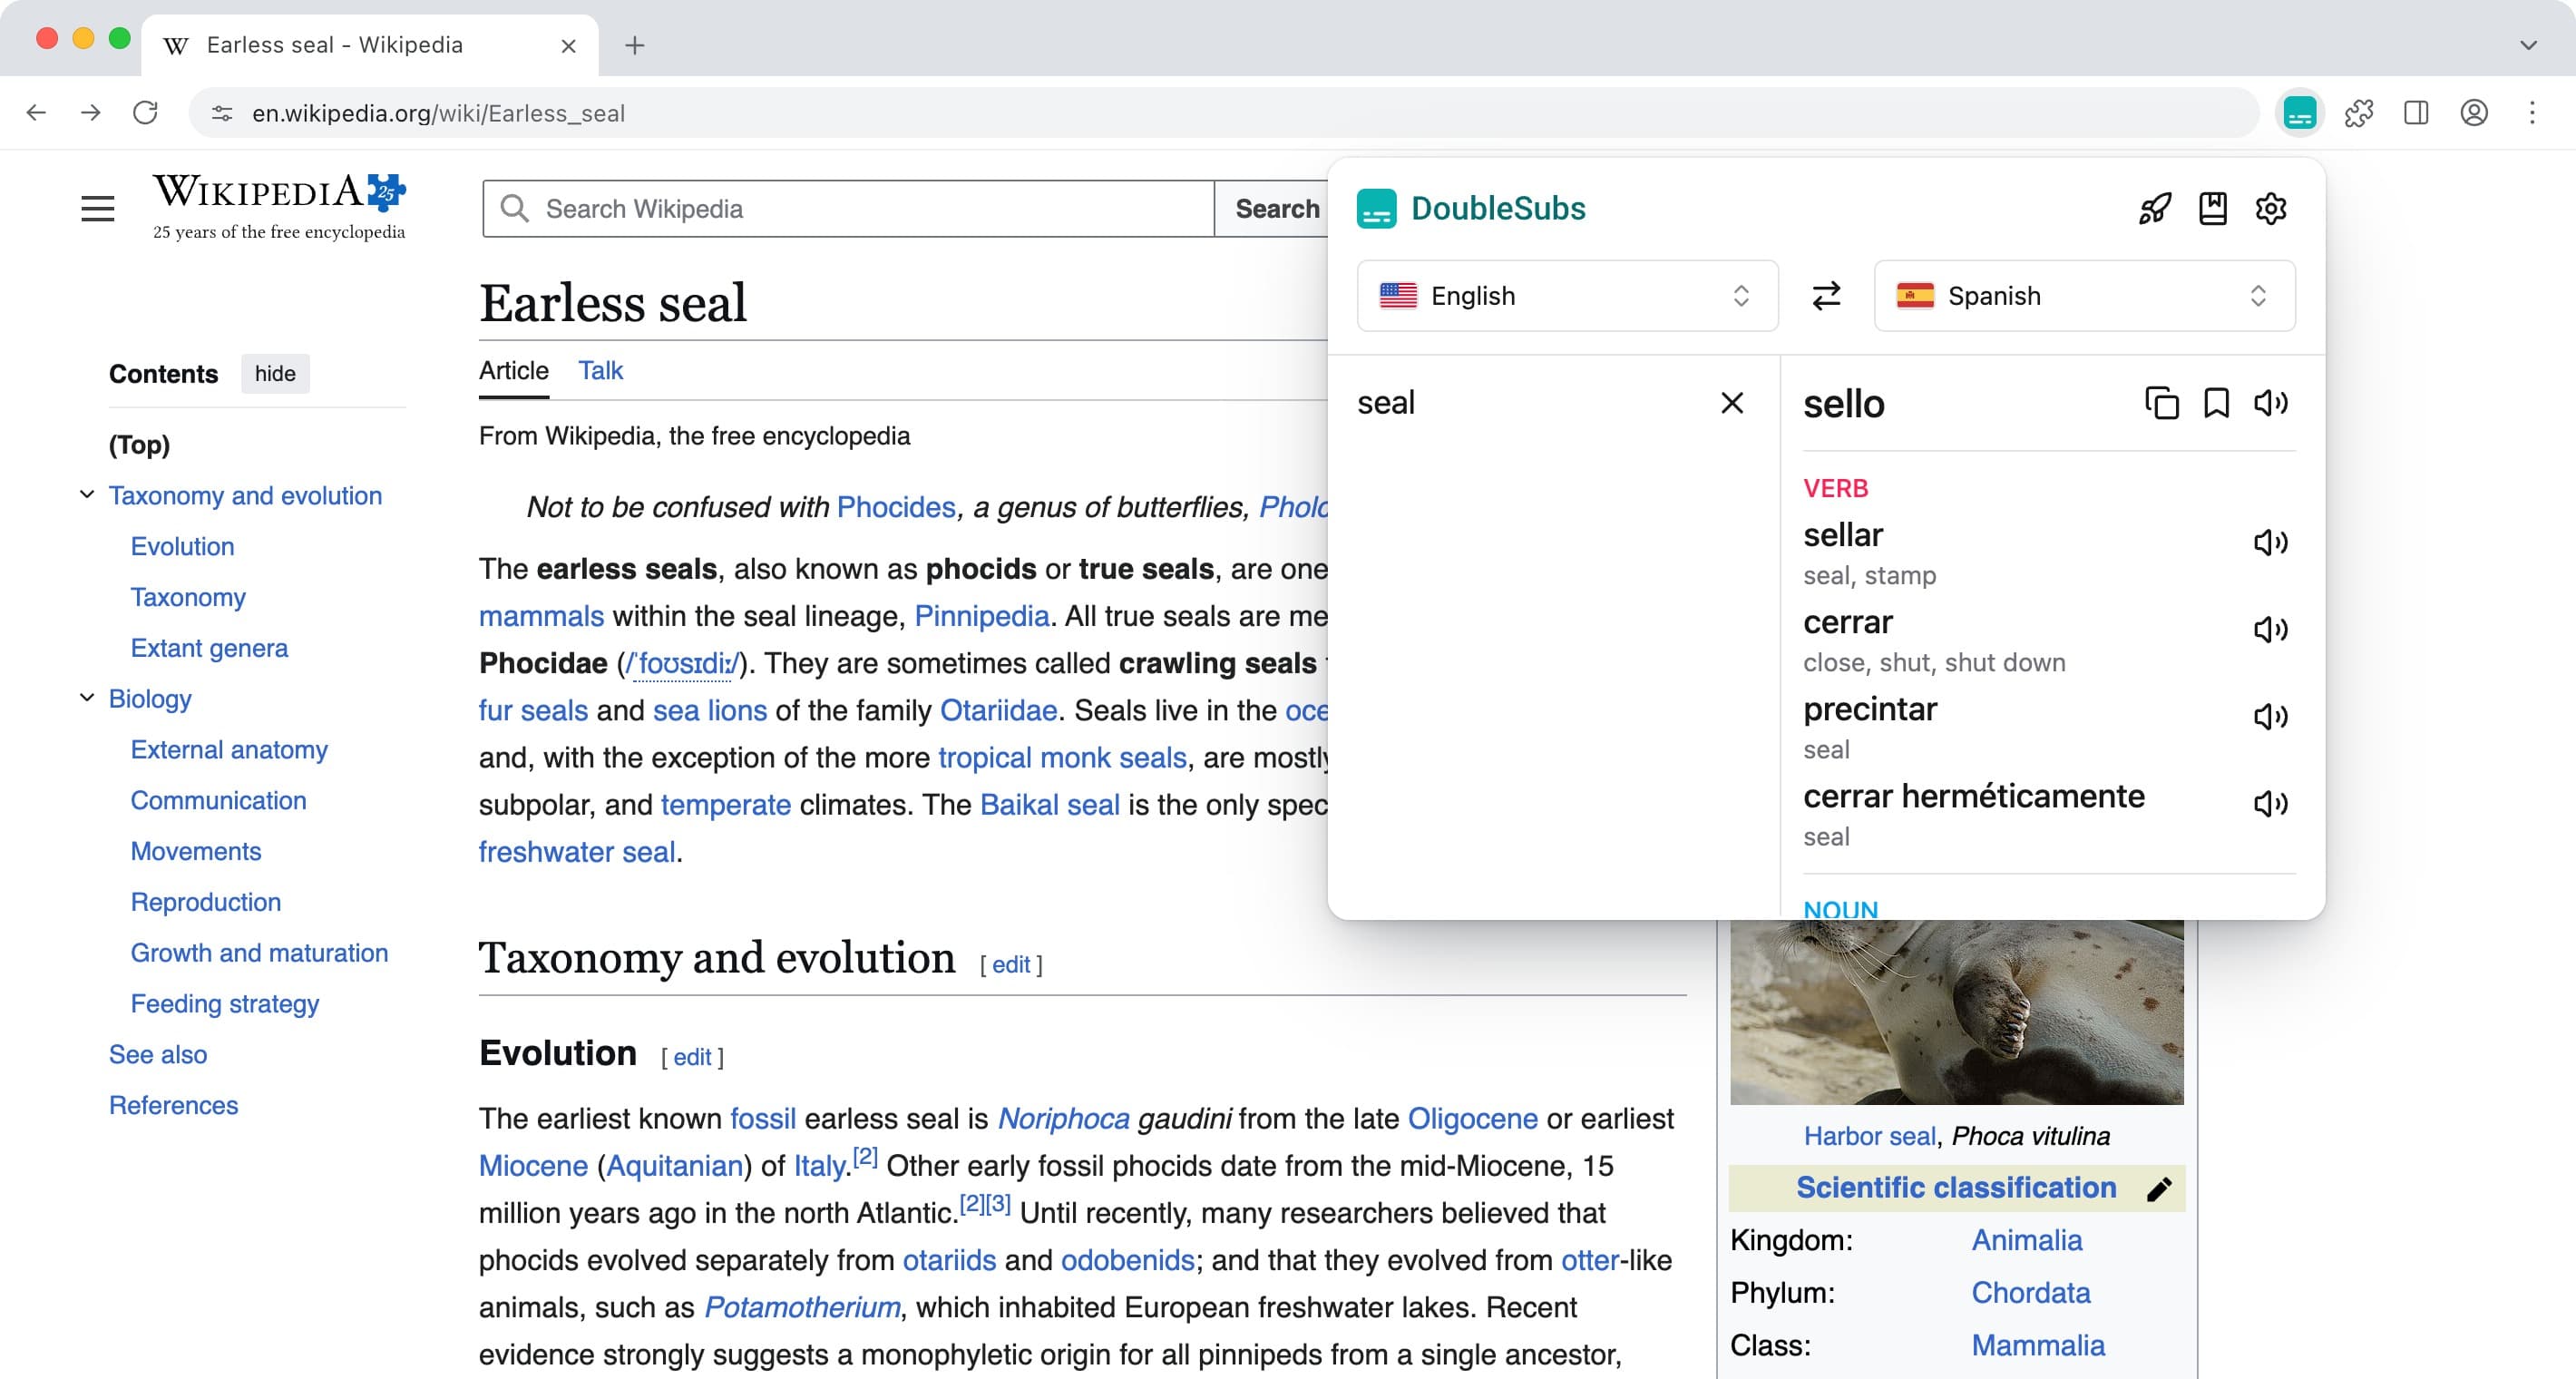Go forward with the browser forward arrow
This screenshot has width=2576, height=1379.
(x=91, y=113)
